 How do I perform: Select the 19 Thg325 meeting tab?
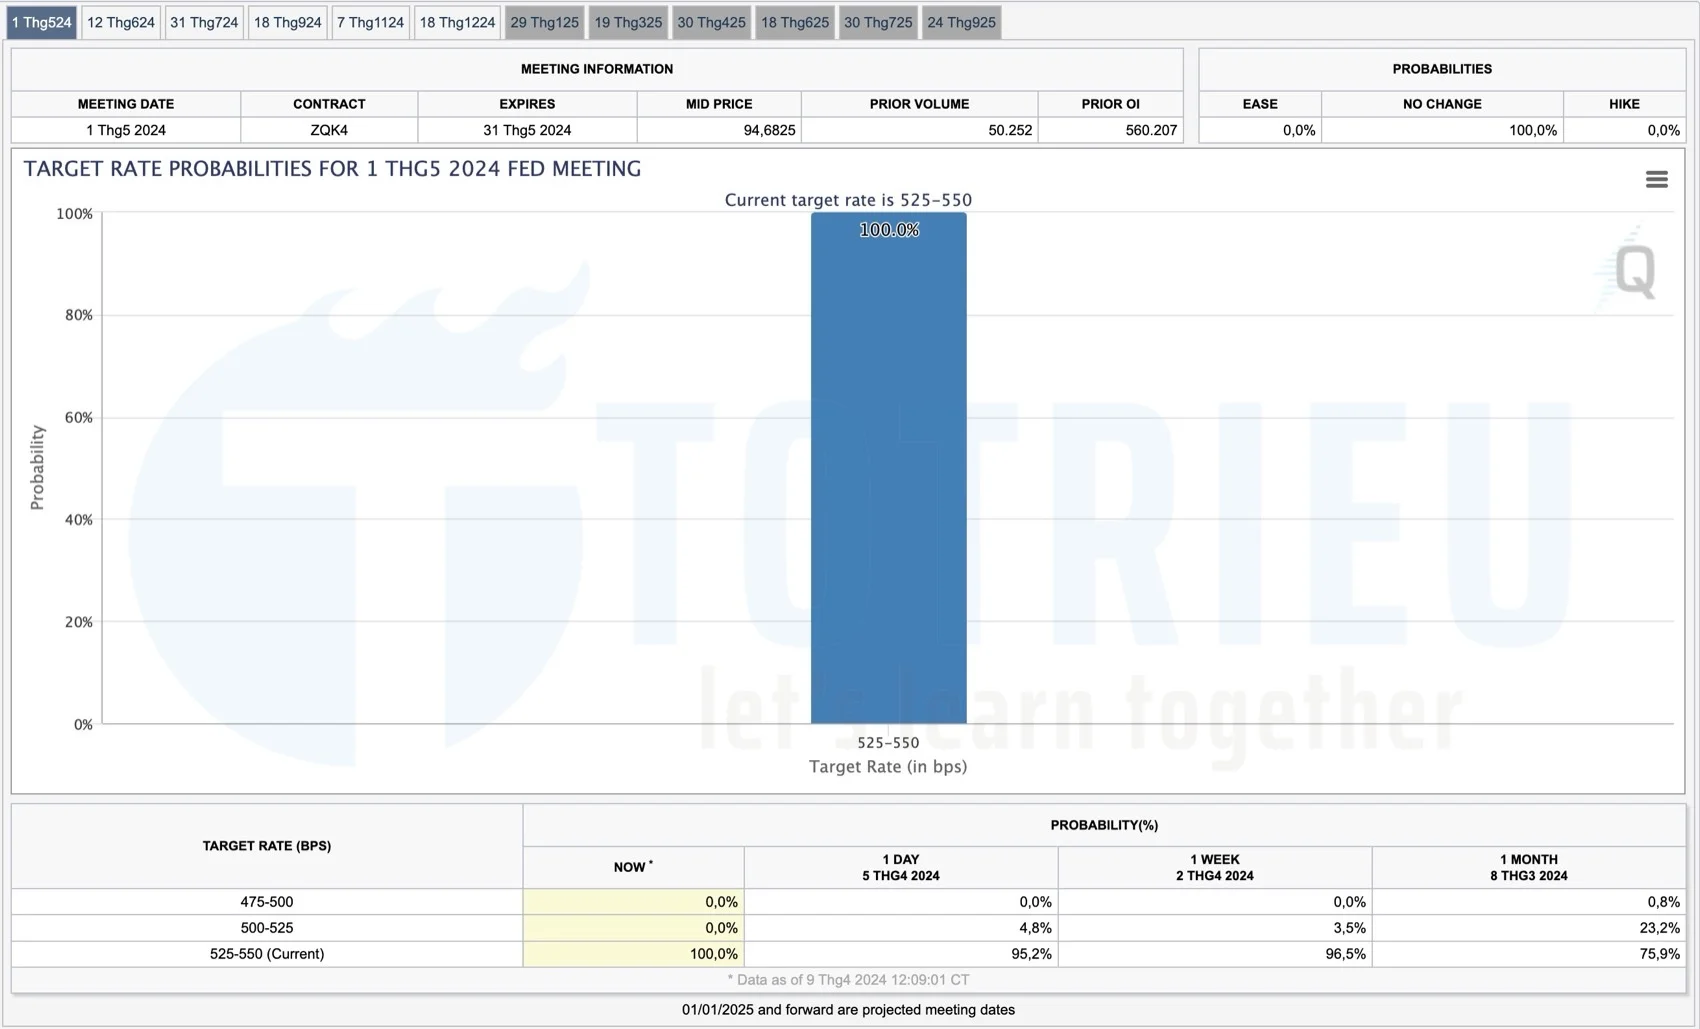point(628,21)
